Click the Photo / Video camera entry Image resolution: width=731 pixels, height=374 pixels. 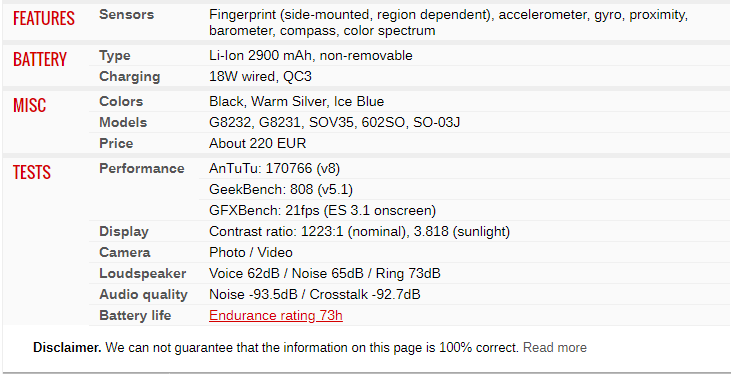[x=251, y=253]
